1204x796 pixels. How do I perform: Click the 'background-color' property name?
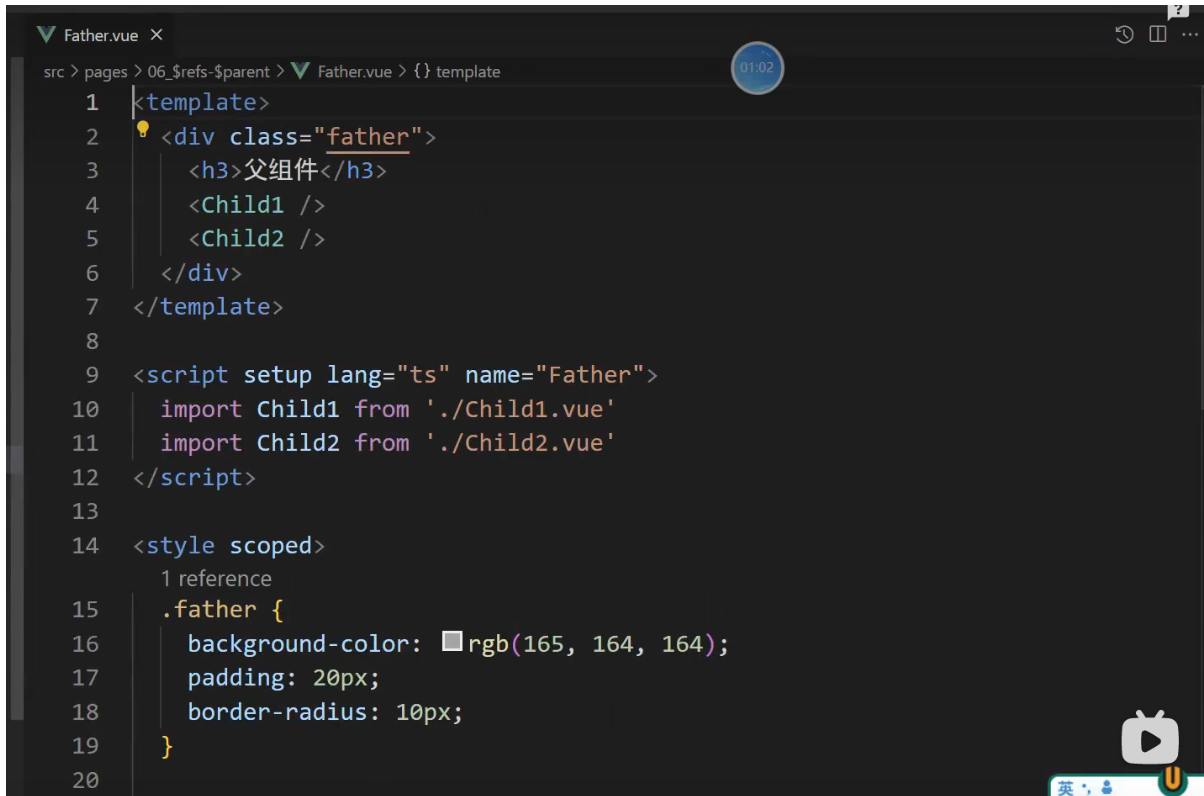(298, 644)
